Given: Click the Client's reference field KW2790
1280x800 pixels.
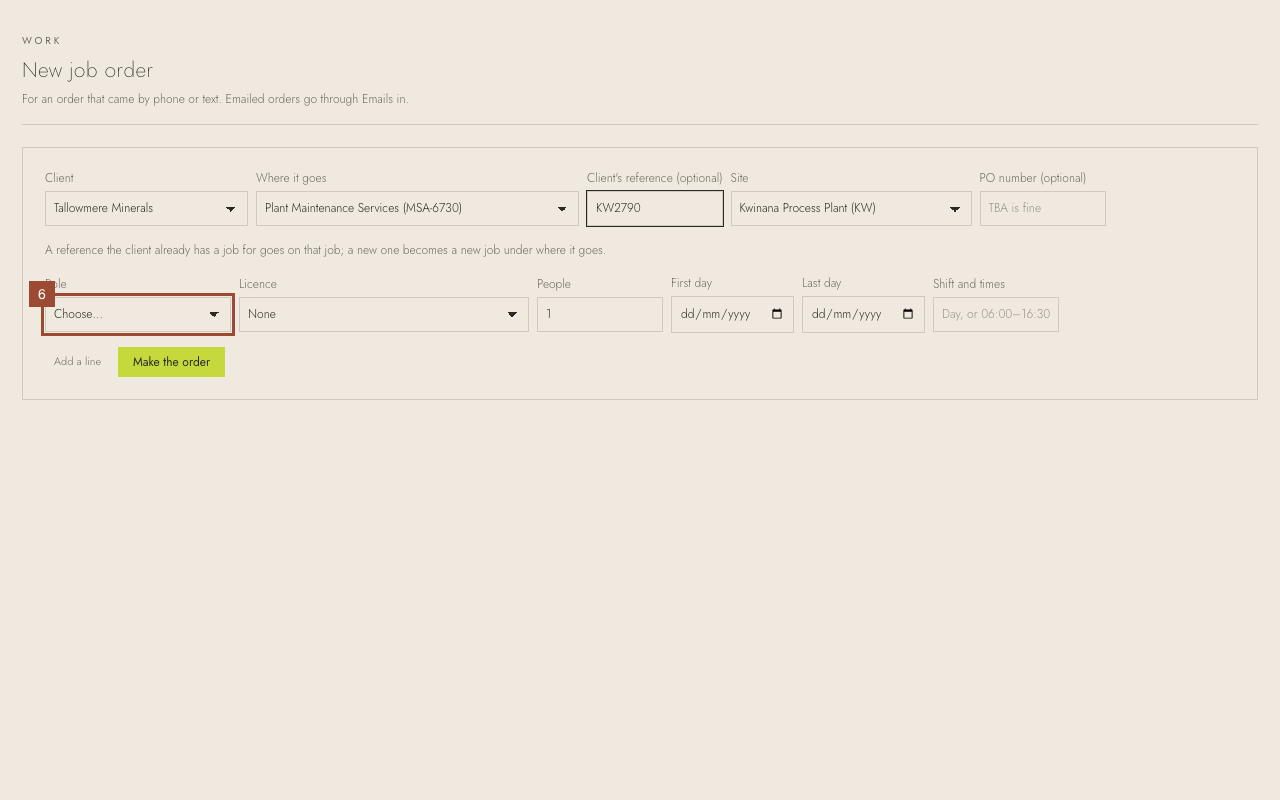Looking at the screenshot, I should pyautogui.click(x=655, y=208).
